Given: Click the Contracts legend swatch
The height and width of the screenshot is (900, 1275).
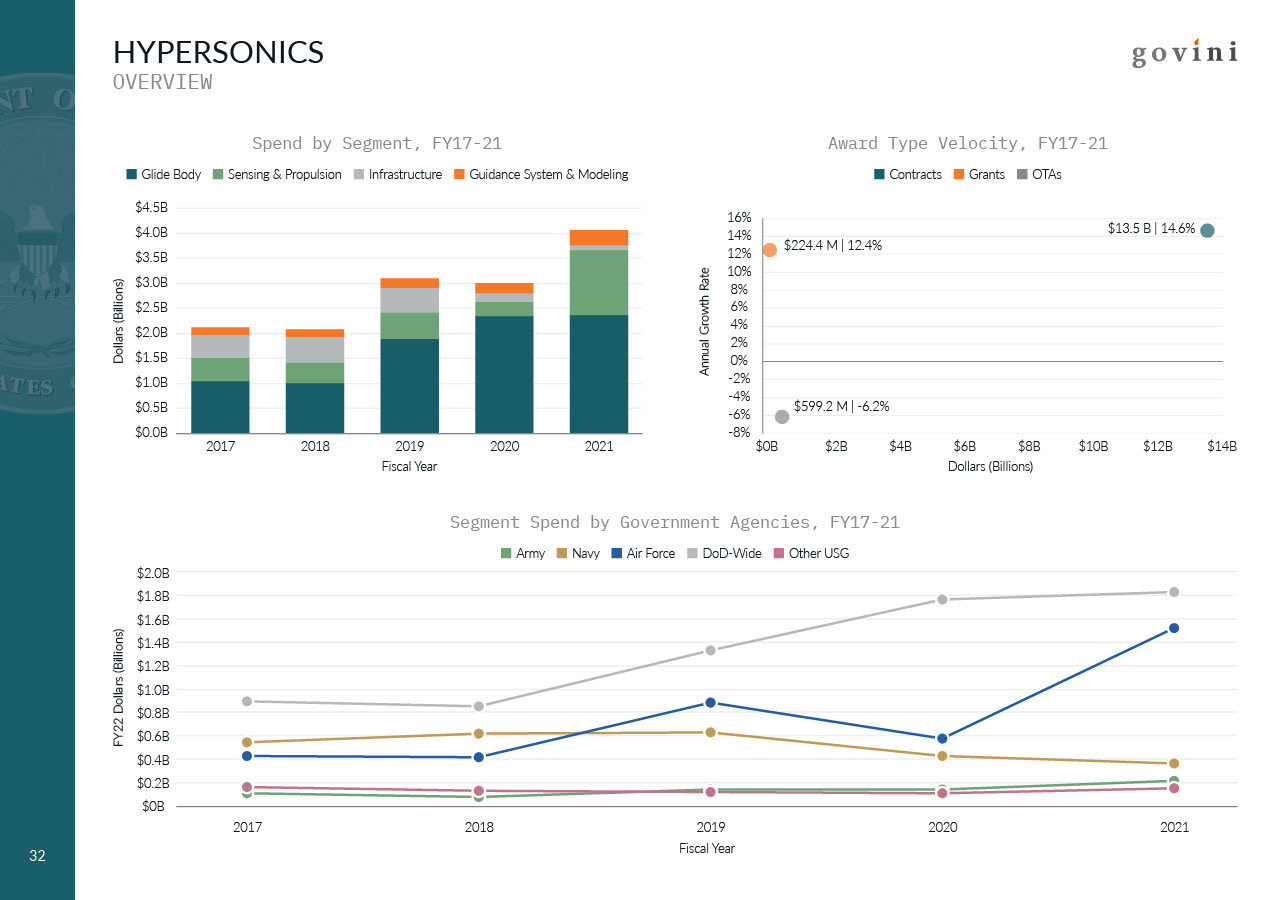Looking at the screenshot, I should coord(879,174).
